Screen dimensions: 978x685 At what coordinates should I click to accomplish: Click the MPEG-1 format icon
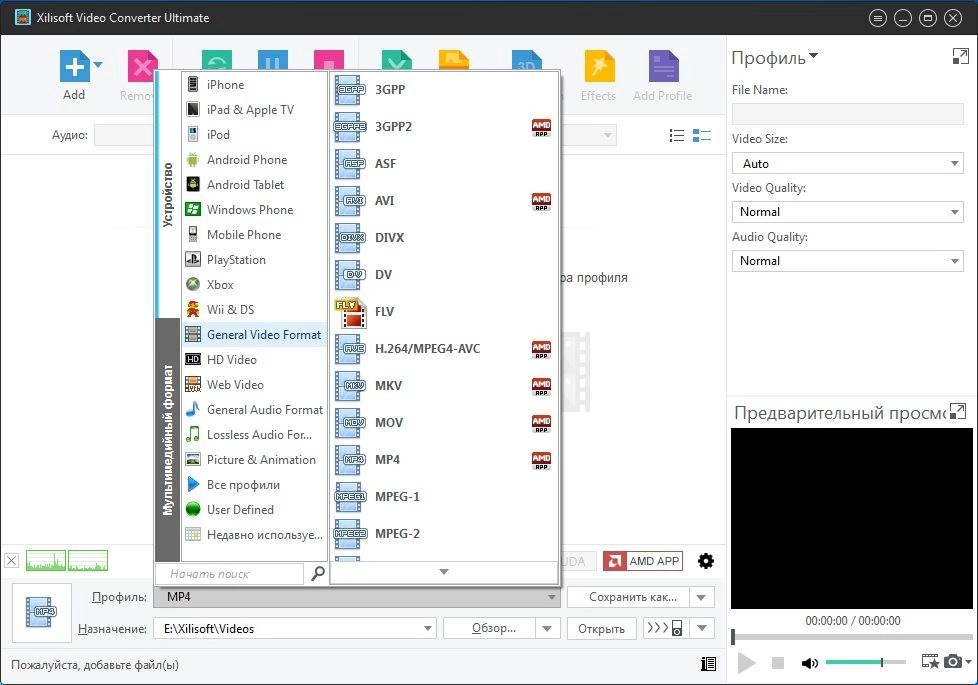[x=350, y=497]
